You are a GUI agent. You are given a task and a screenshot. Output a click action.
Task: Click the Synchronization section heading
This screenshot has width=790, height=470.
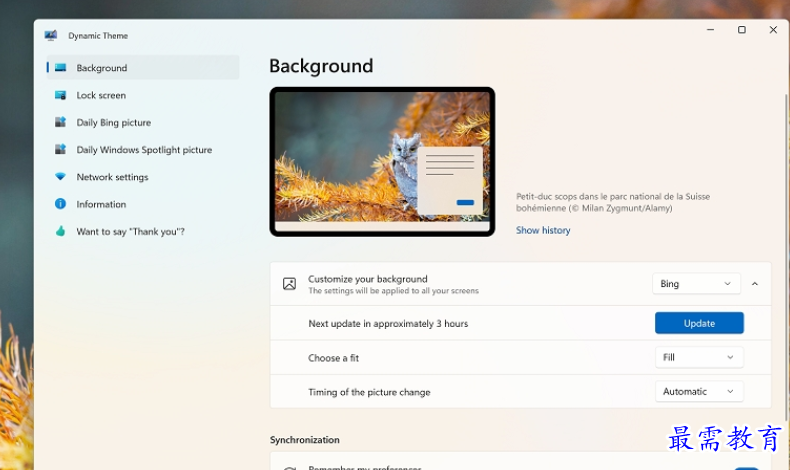pyautogui.click(x=304, y=440)
